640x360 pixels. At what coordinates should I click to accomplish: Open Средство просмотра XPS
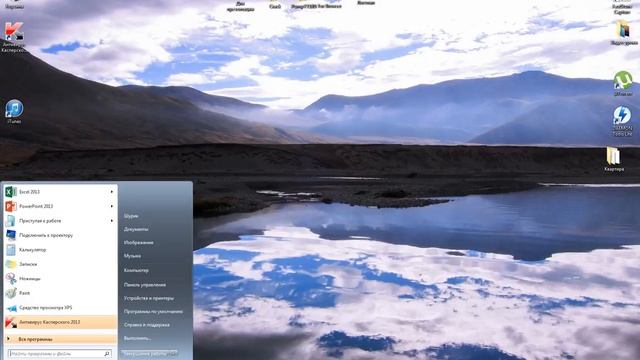[60, 307]
